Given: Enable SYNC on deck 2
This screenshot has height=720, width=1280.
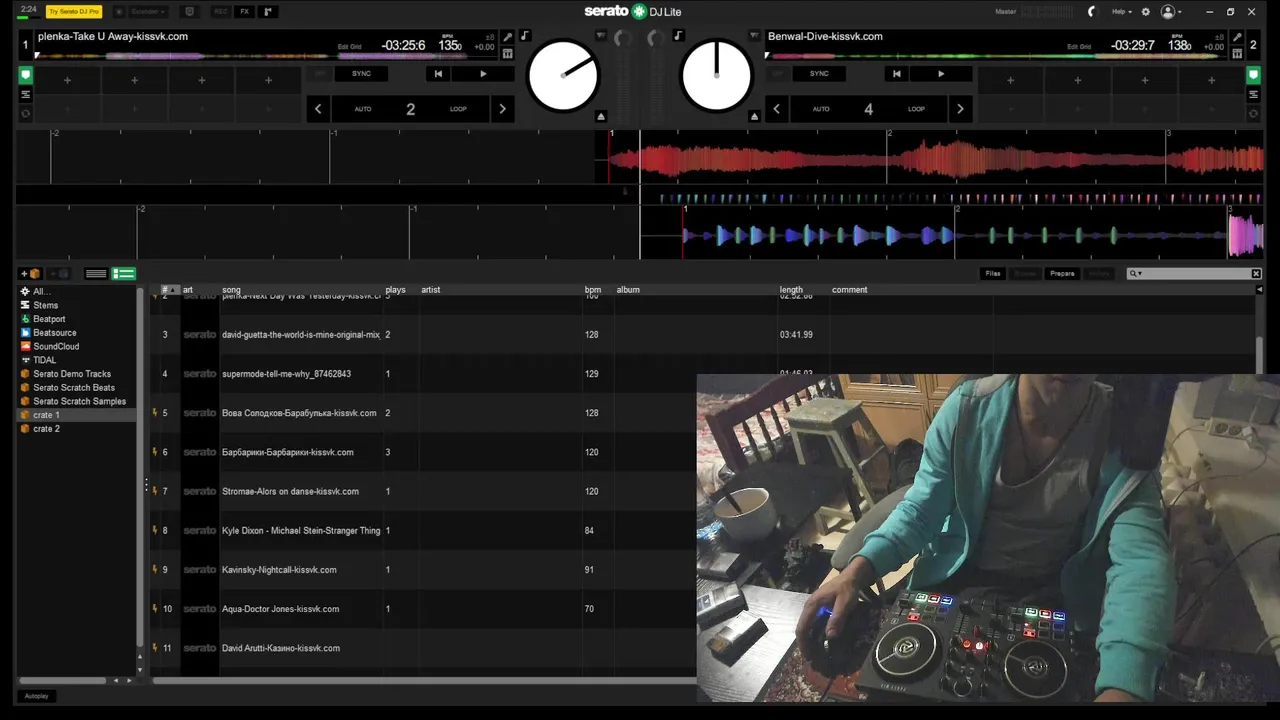Looking at the screenshot, I should click(819, 73).
